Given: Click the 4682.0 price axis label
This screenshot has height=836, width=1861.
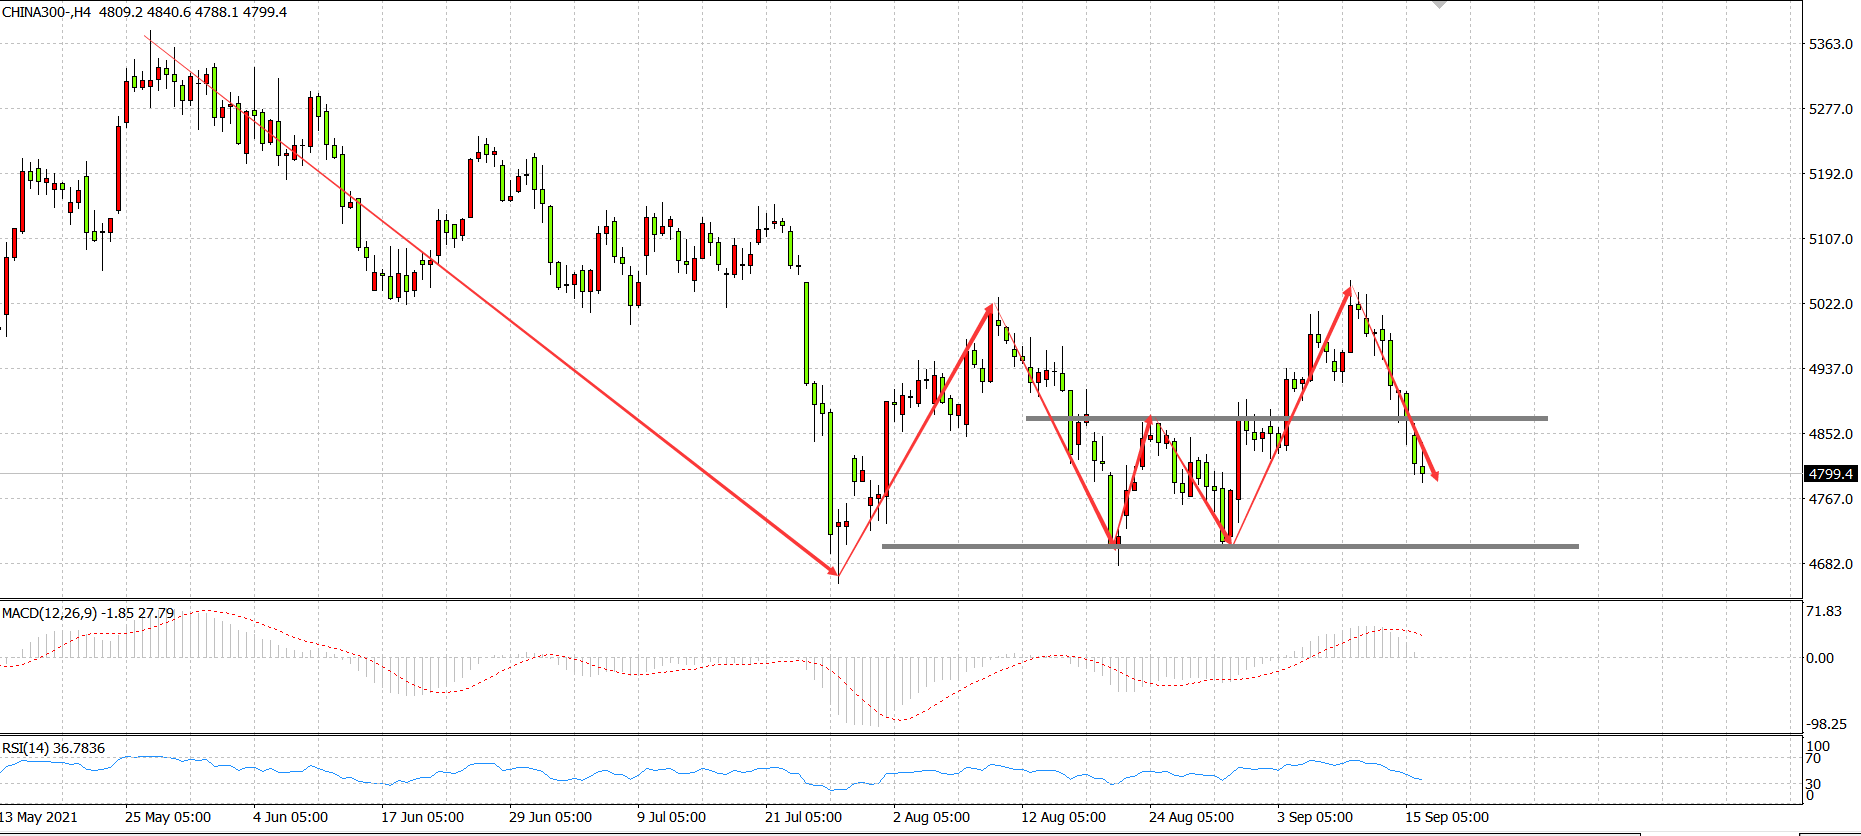Looking at the screenshot, I should coord(1830,564).
